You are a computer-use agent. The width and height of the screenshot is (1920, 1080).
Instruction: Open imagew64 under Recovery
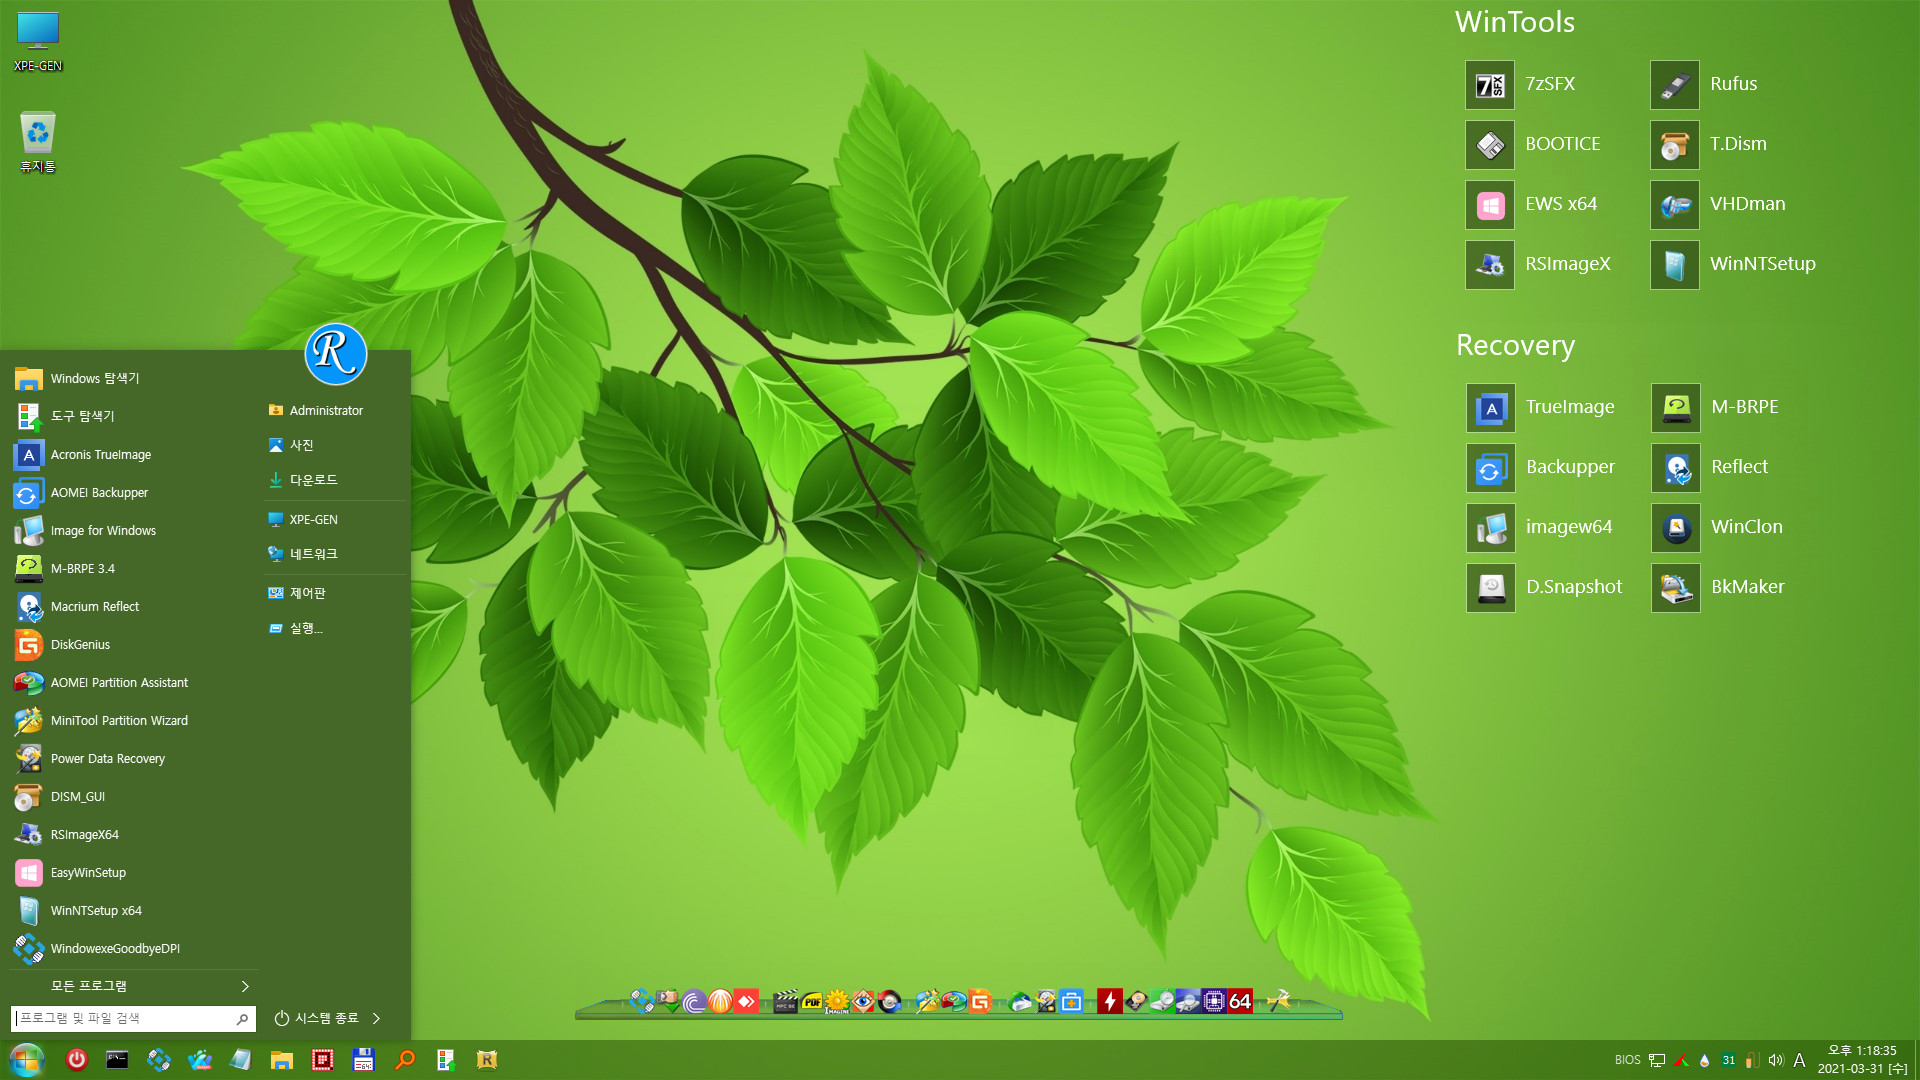(1491, 528)
